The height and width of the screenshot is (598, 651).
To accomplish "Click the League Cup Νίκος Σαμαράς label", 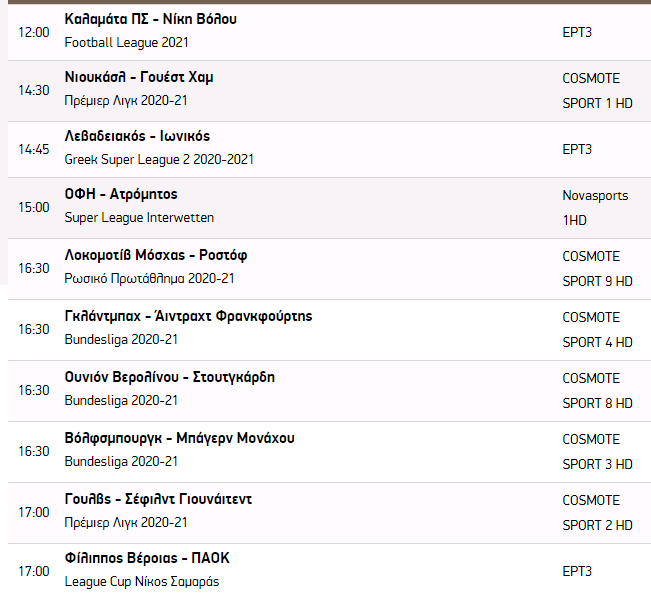I will click(x=141, y=581).
